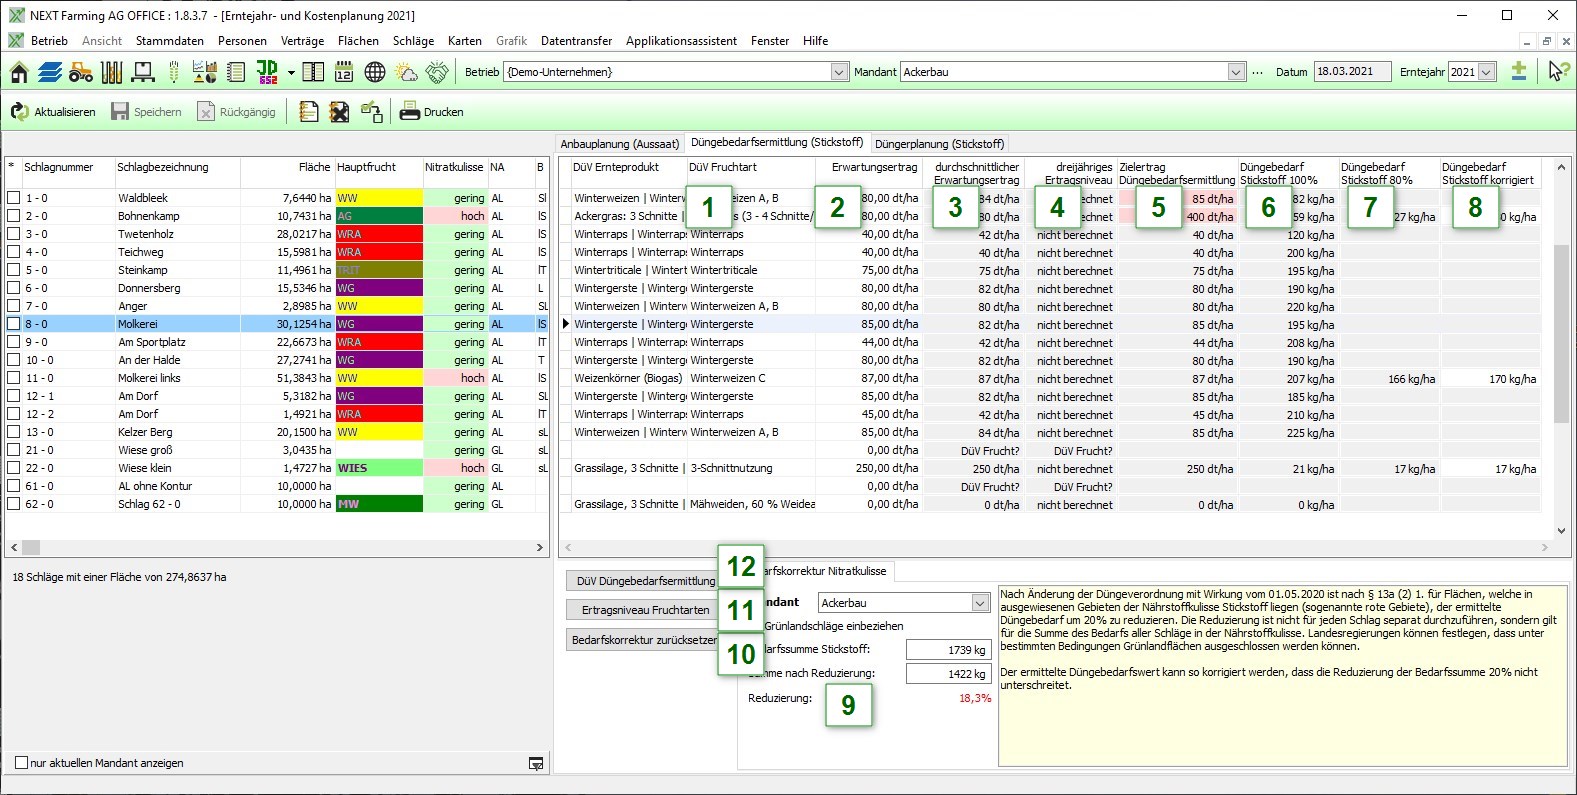Click the globe map icon

(x=375, y=72)
